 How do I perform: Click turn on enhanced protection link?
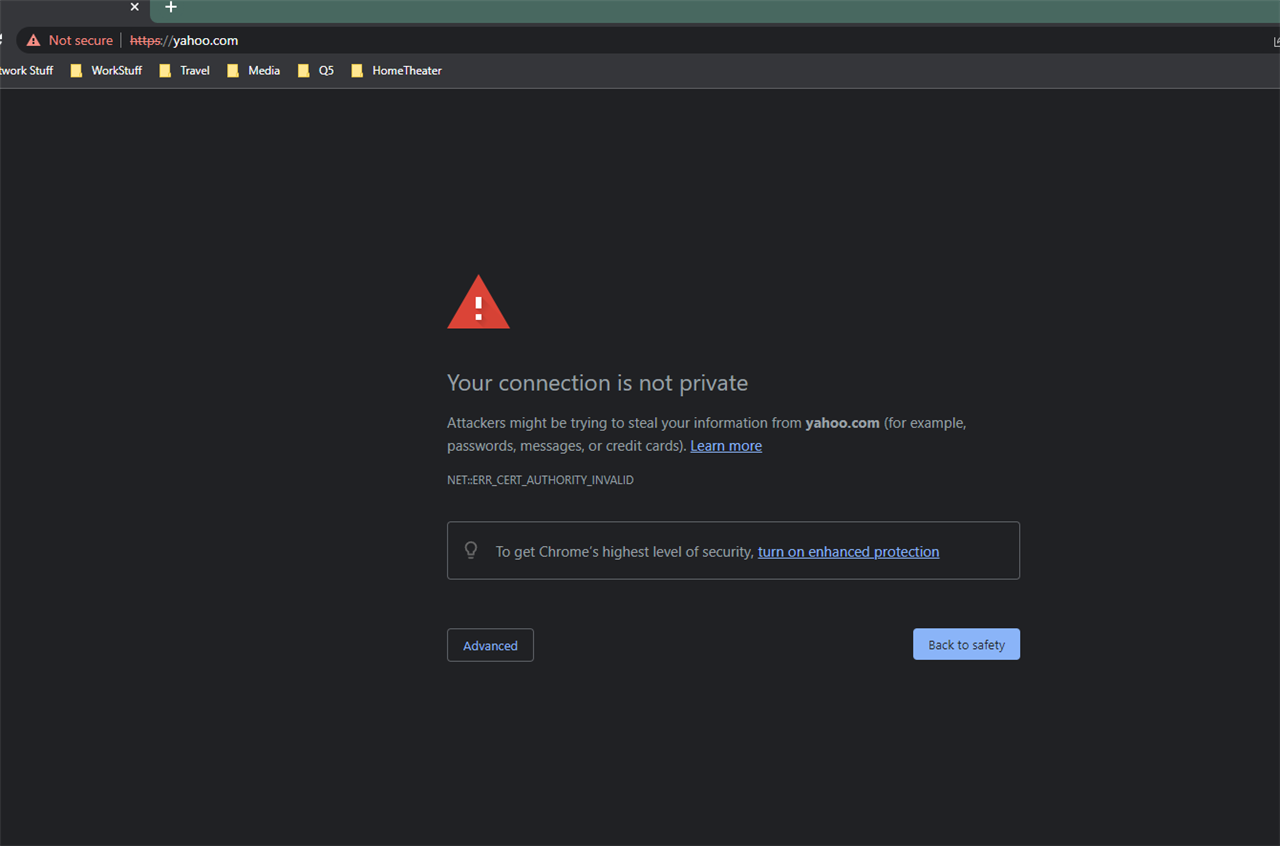(848, 551)
